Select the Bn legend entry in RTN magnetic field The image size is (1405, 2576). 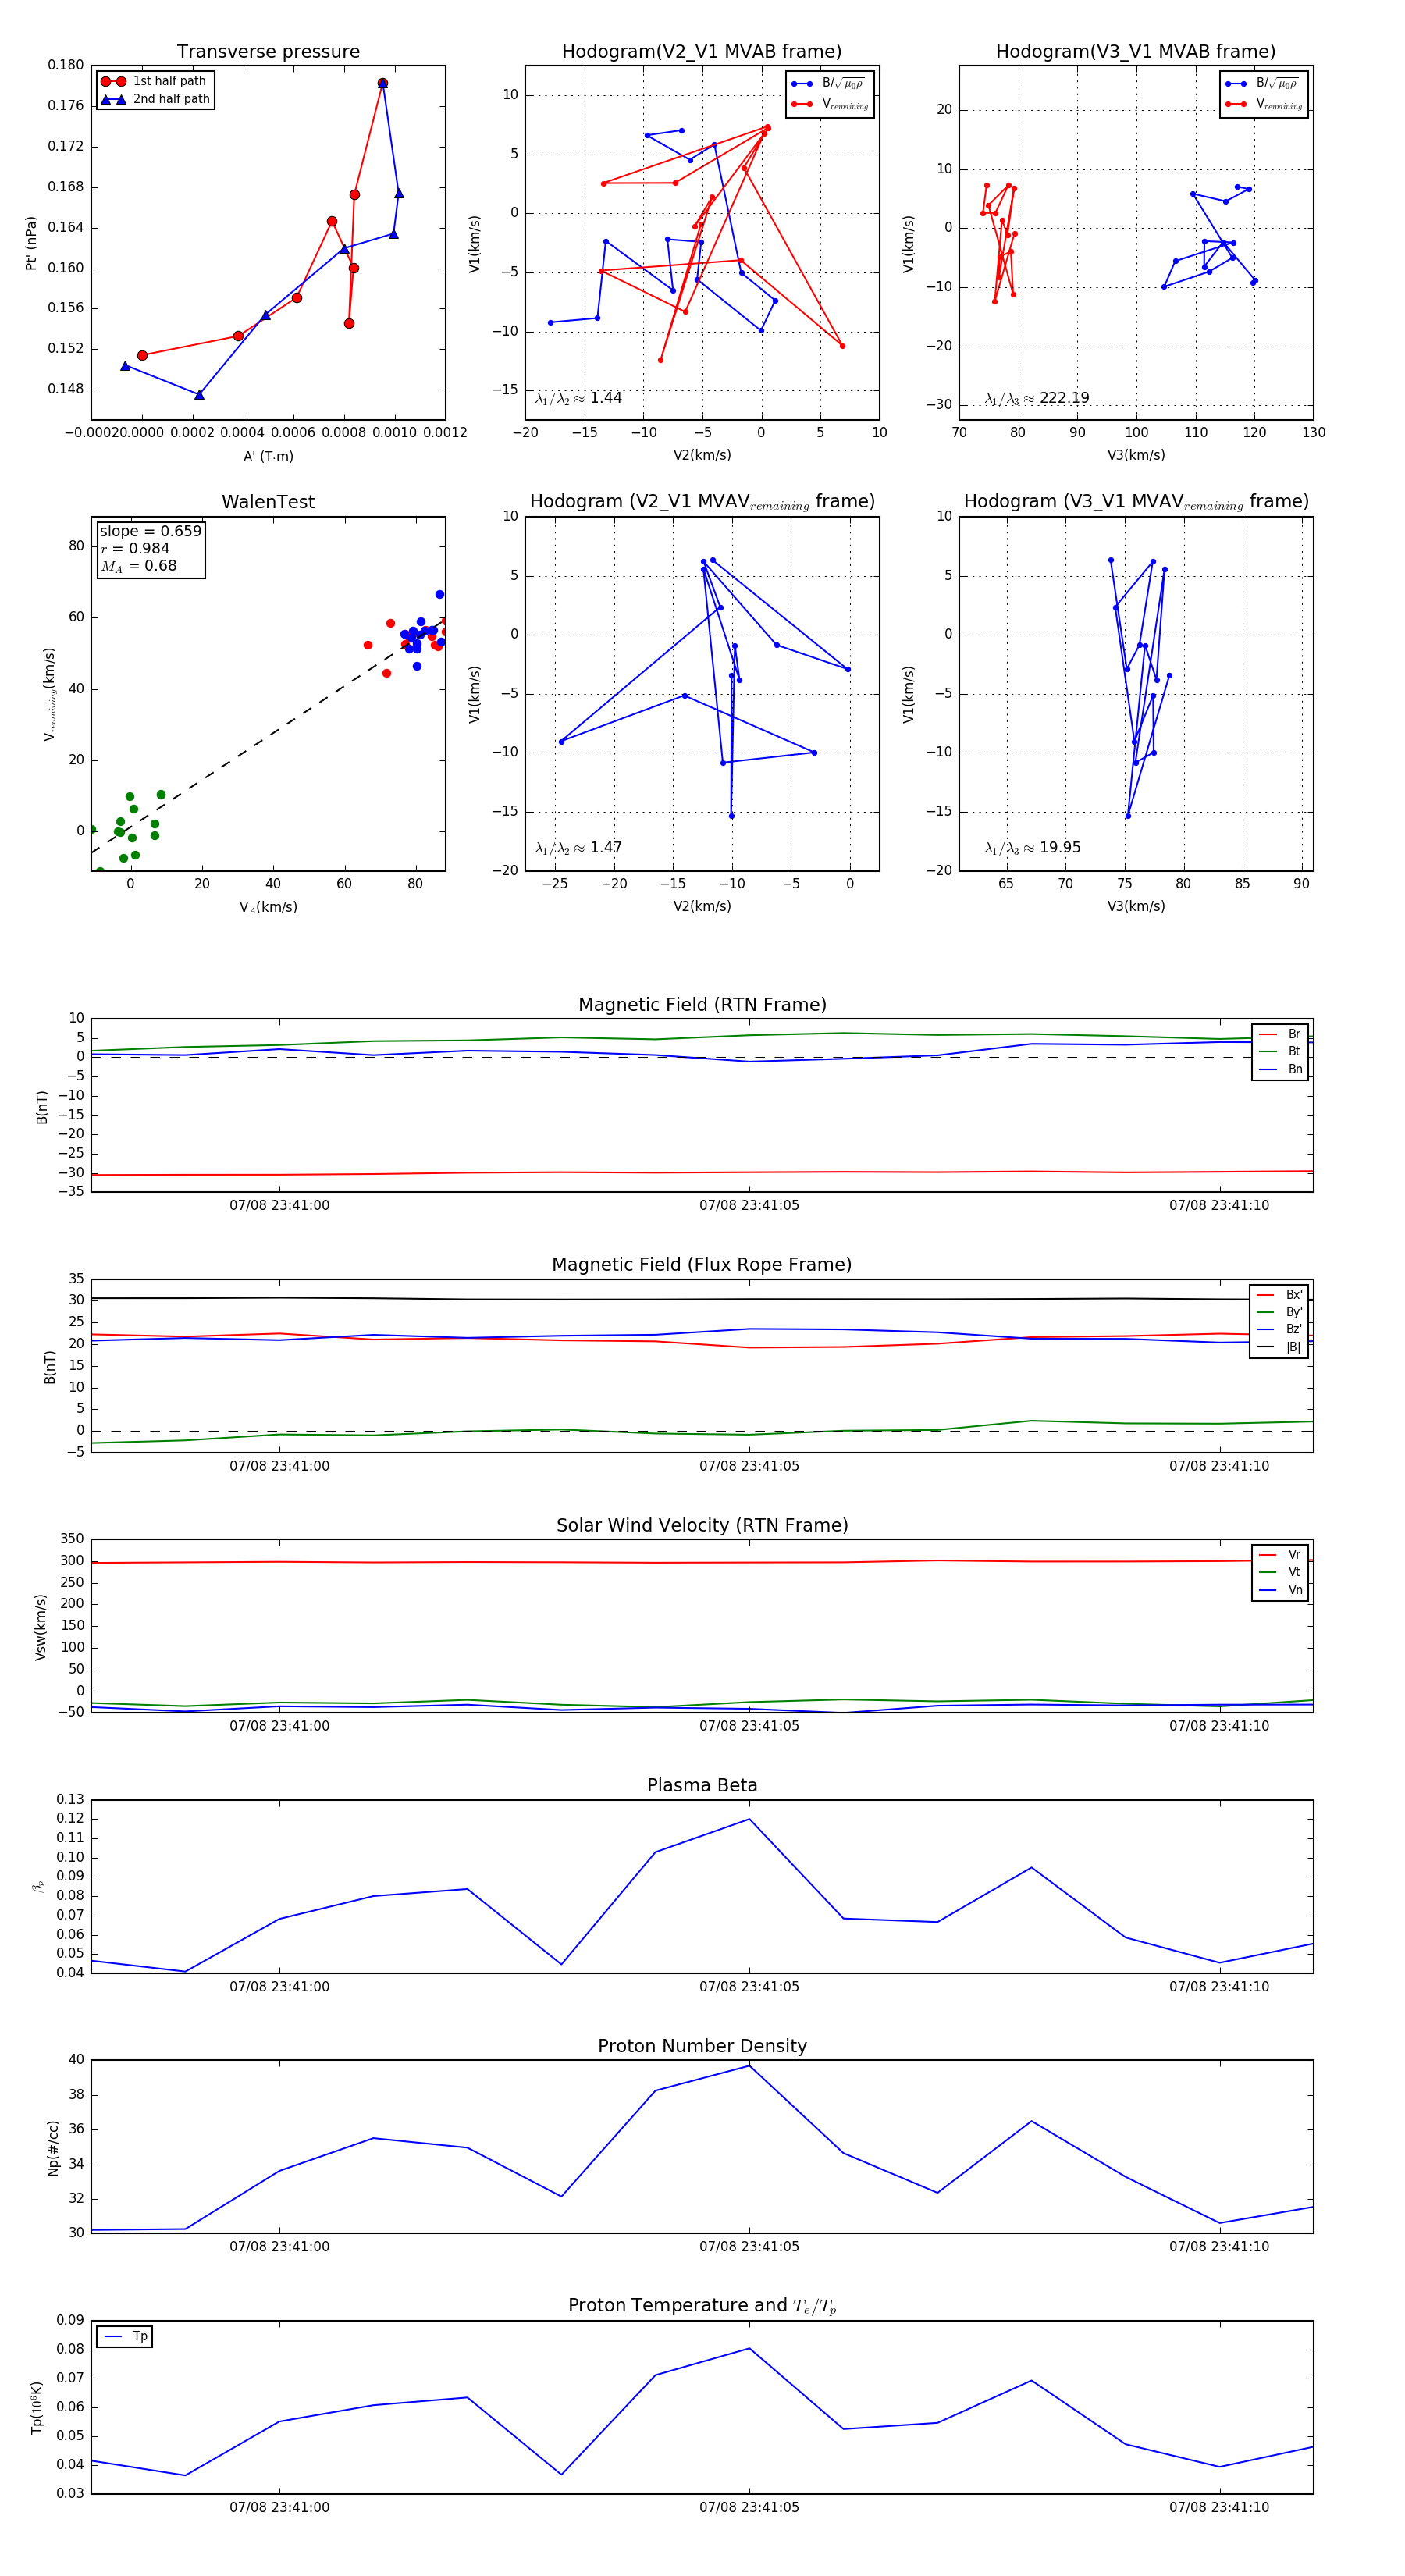tap(1281, 1069)
